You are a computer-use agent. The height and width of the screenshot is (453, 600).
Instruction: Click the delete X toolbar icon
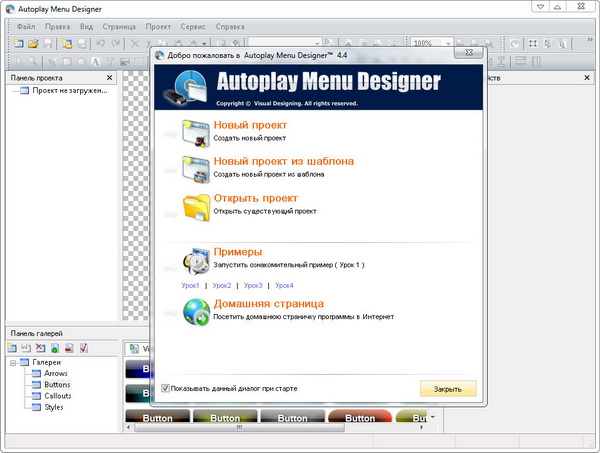tap(135, 43)
